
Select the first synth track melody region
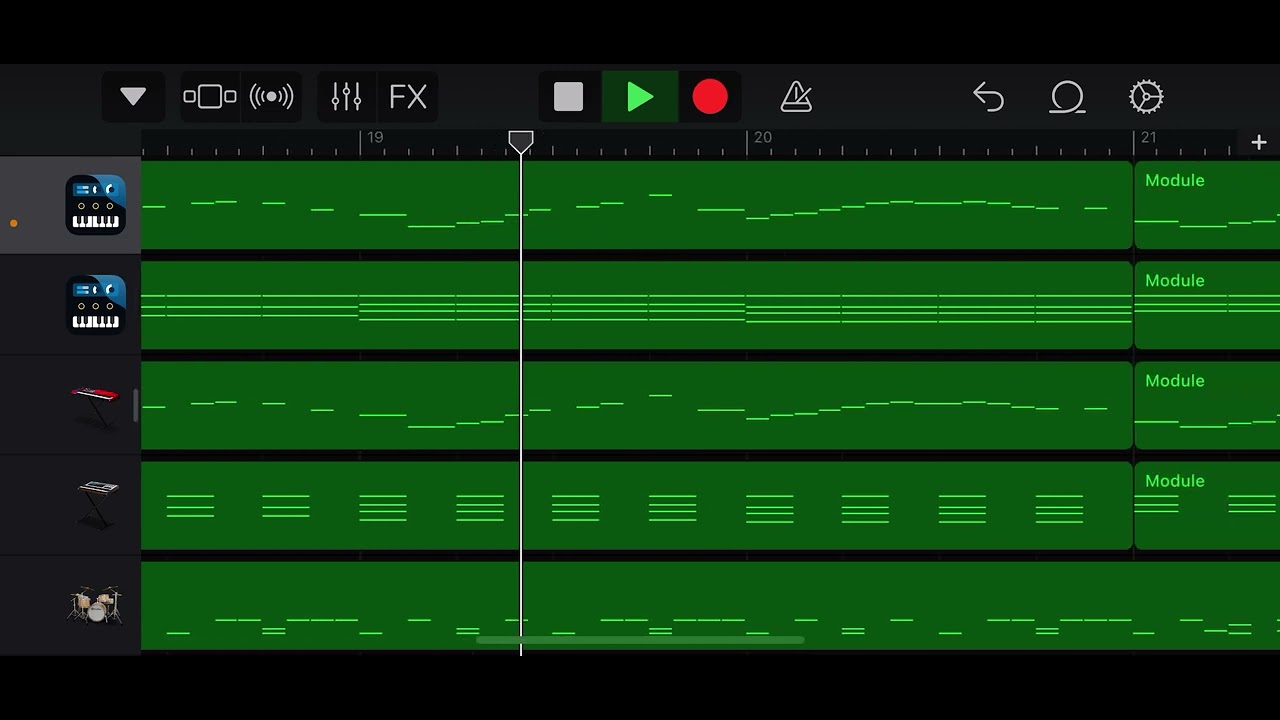(x=637, y=205)
